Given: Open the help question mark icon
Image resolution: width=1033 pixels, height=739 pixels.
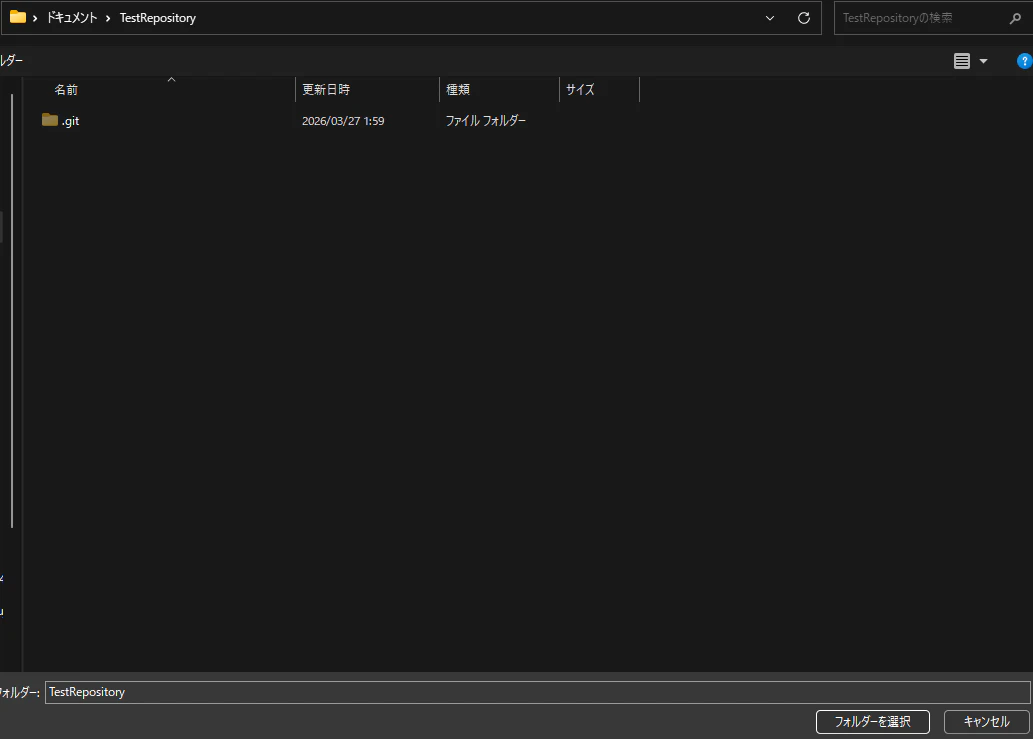Looking at the screenshot, I should (x=1024, y=61).
